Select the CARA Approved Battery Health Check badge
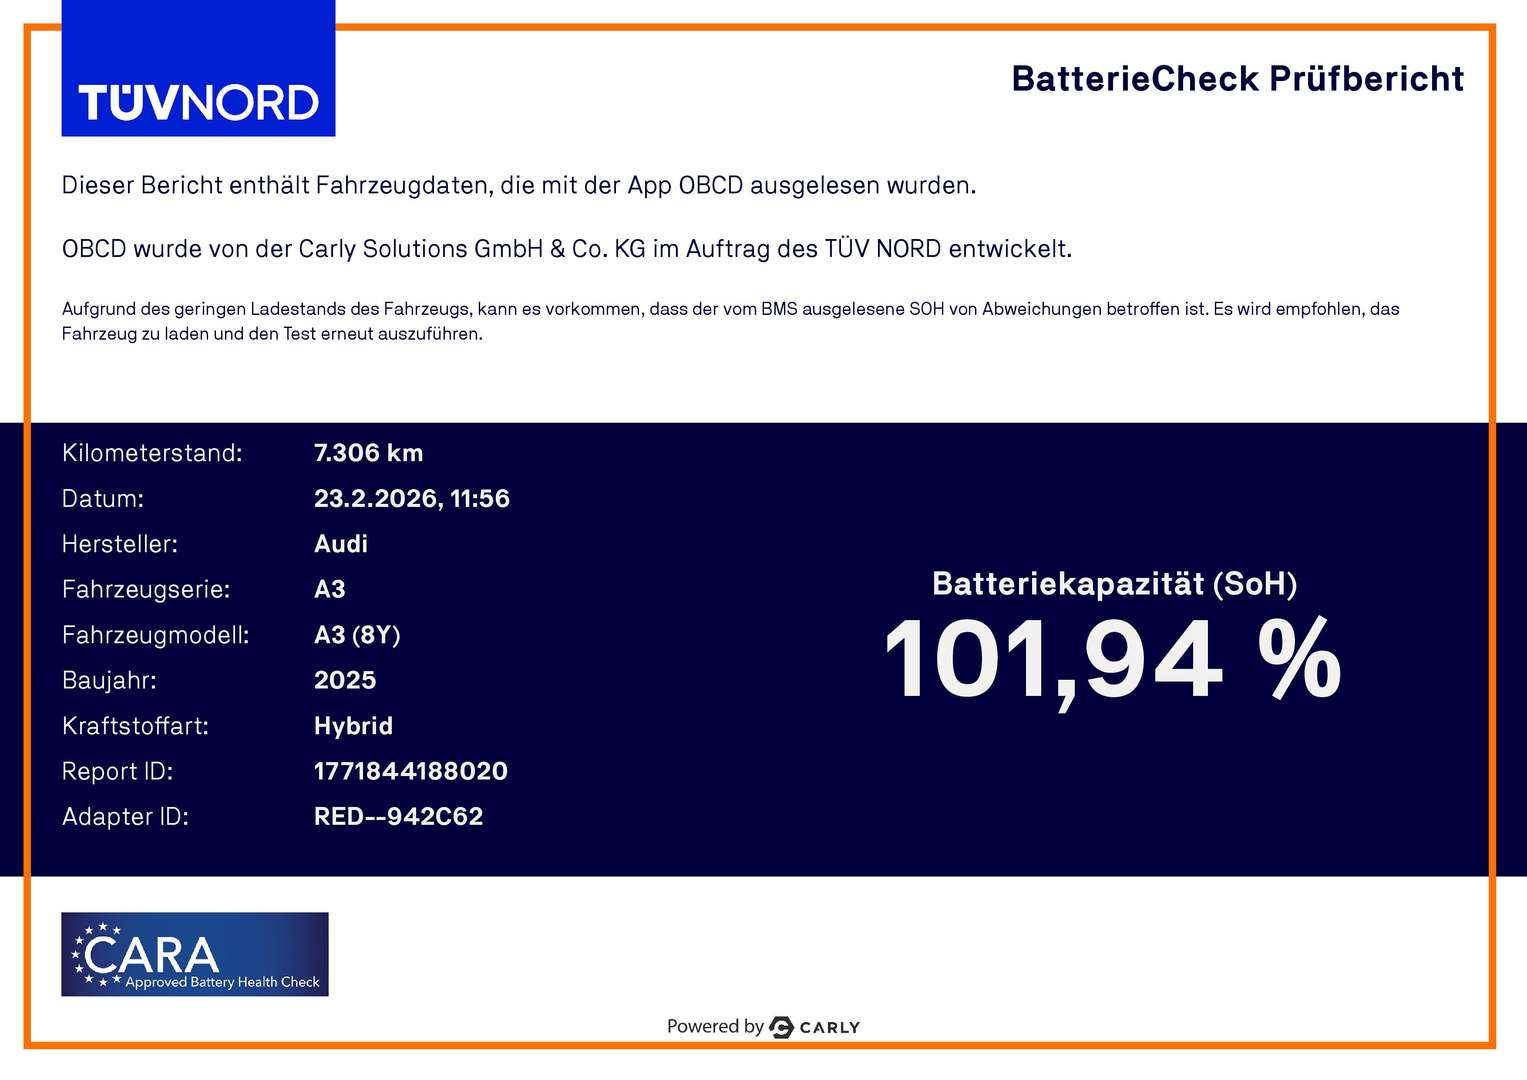 click(x=194, y=953)
